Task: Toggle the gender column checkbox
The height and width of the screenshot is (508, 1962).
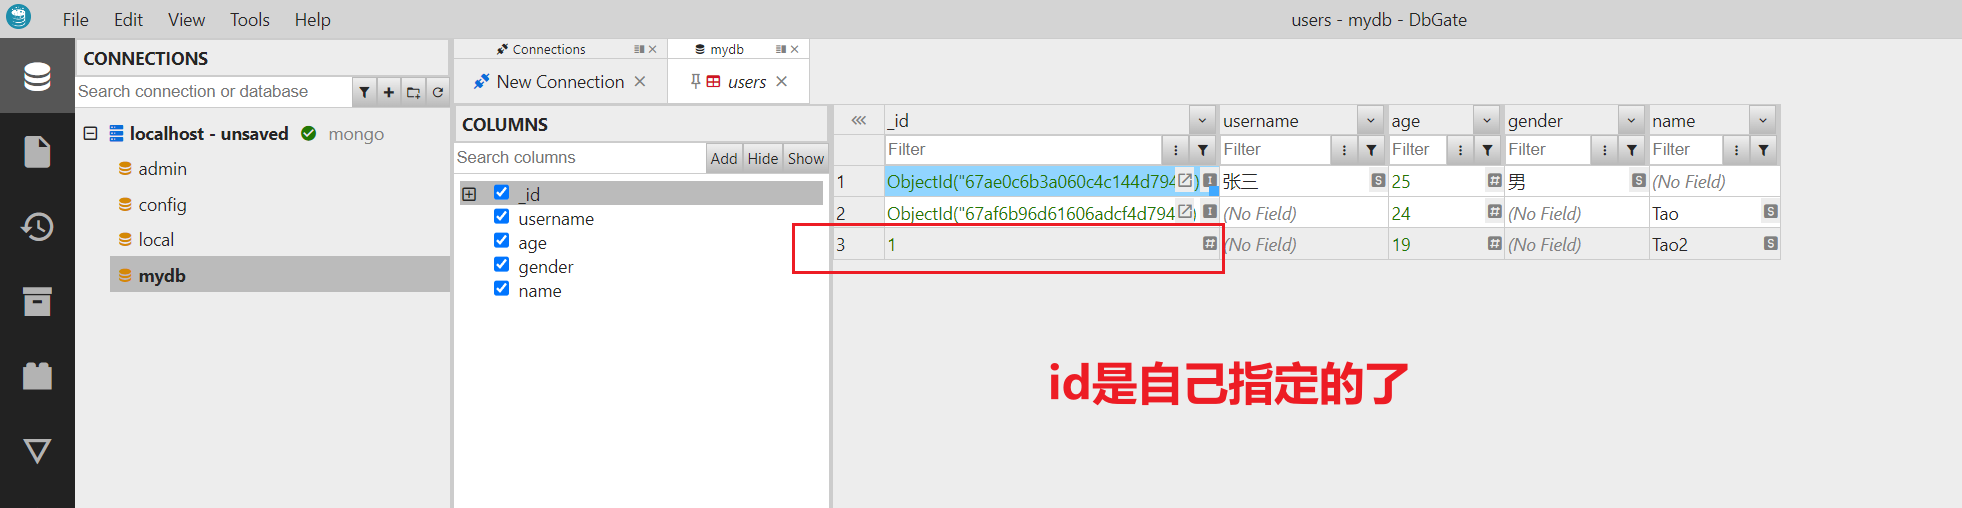Action: pos(502,265)
